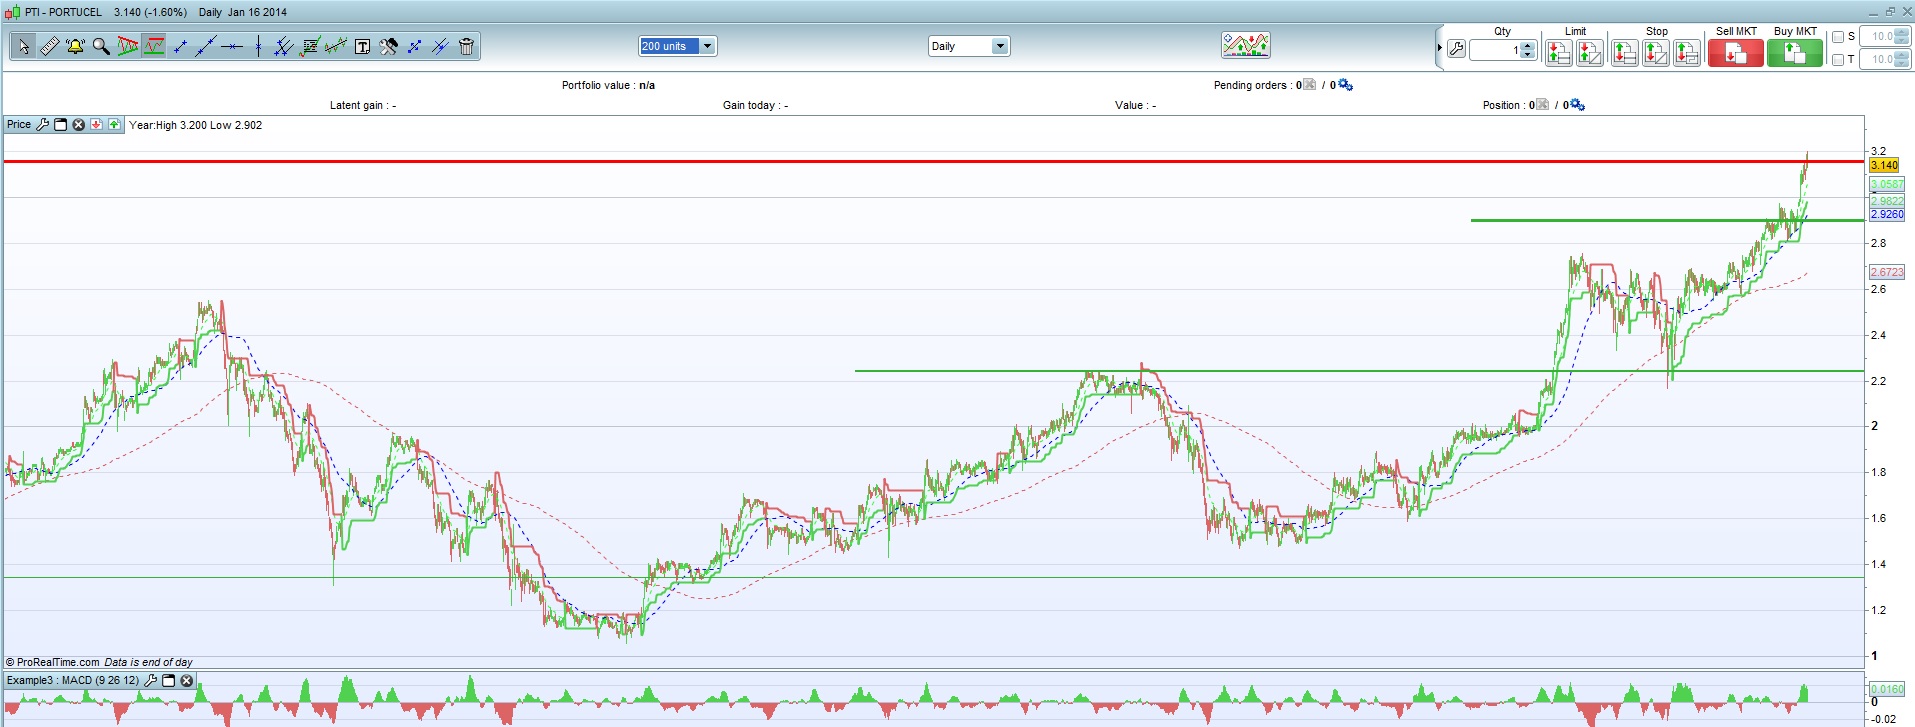Enable the S stop checkbox

point(1838,37)
